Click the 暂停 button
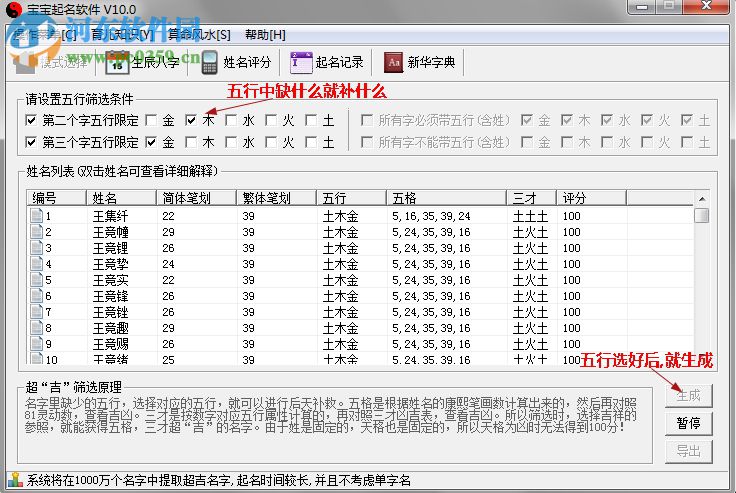Screen dimensions: 736x493 coord(689,424)
